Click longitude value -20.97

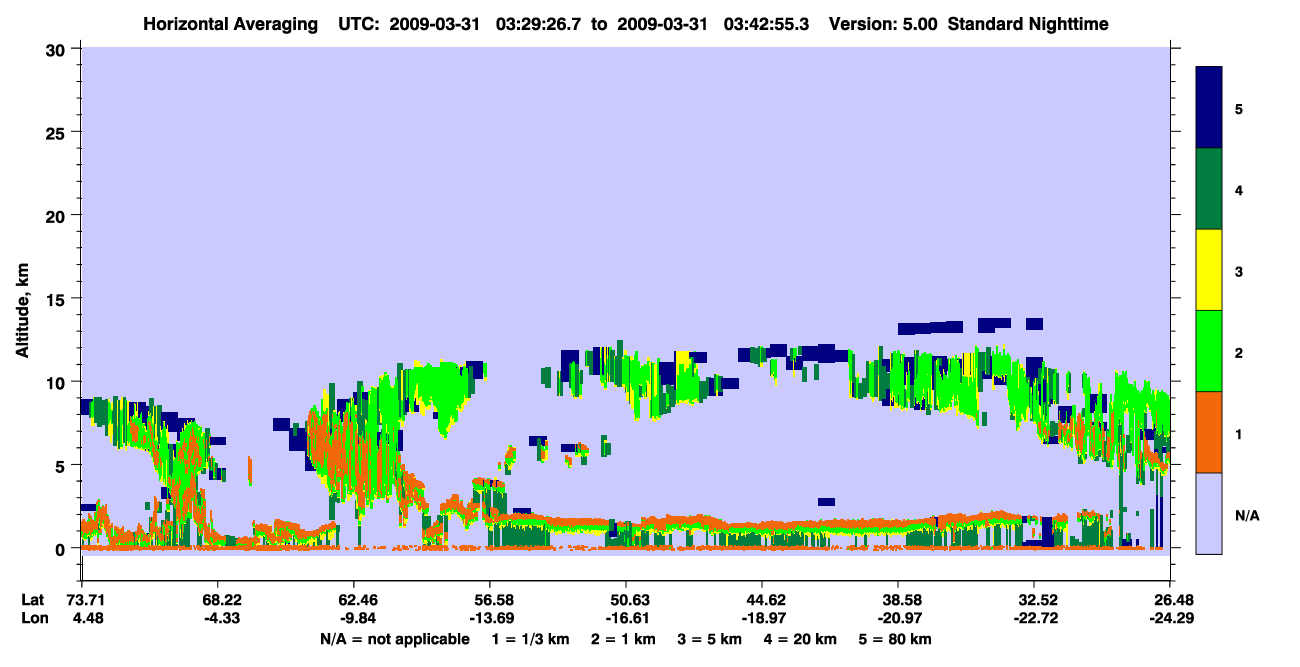(898, 618)
